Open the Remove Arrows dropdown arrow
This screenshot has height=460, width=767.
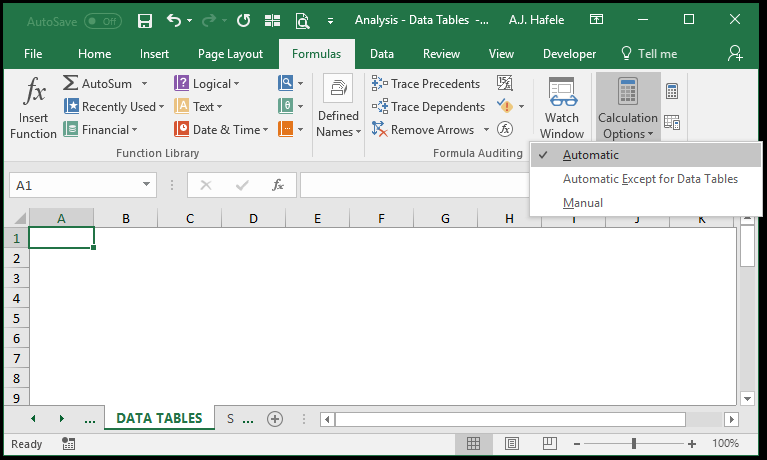[486, 130]
